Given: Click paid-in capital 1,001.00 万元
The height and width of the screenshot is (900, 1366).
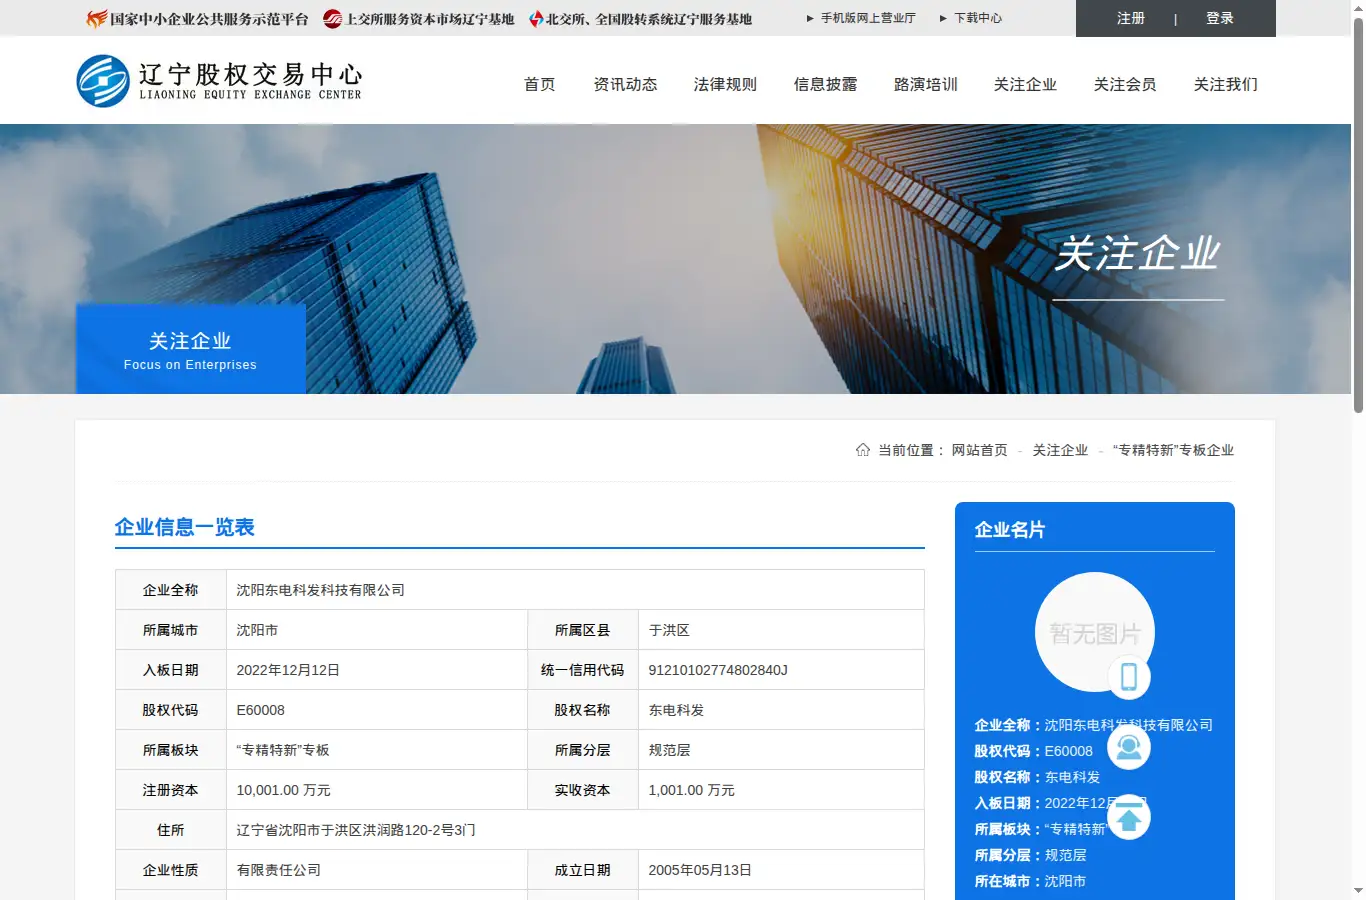Looking at the screenshot, I should (x=691, y=790).
